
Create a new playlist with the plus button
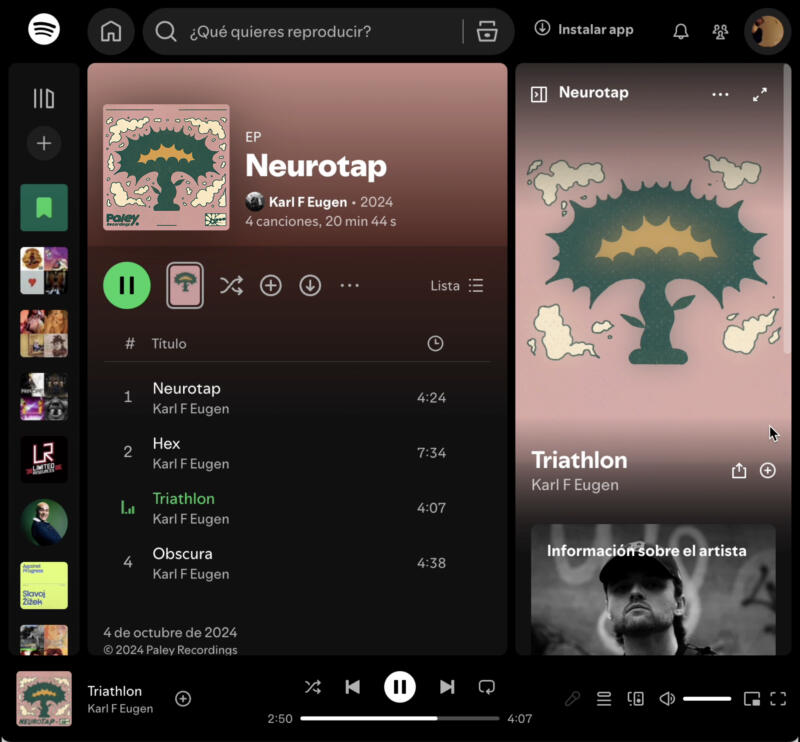(x=44, y=143)
